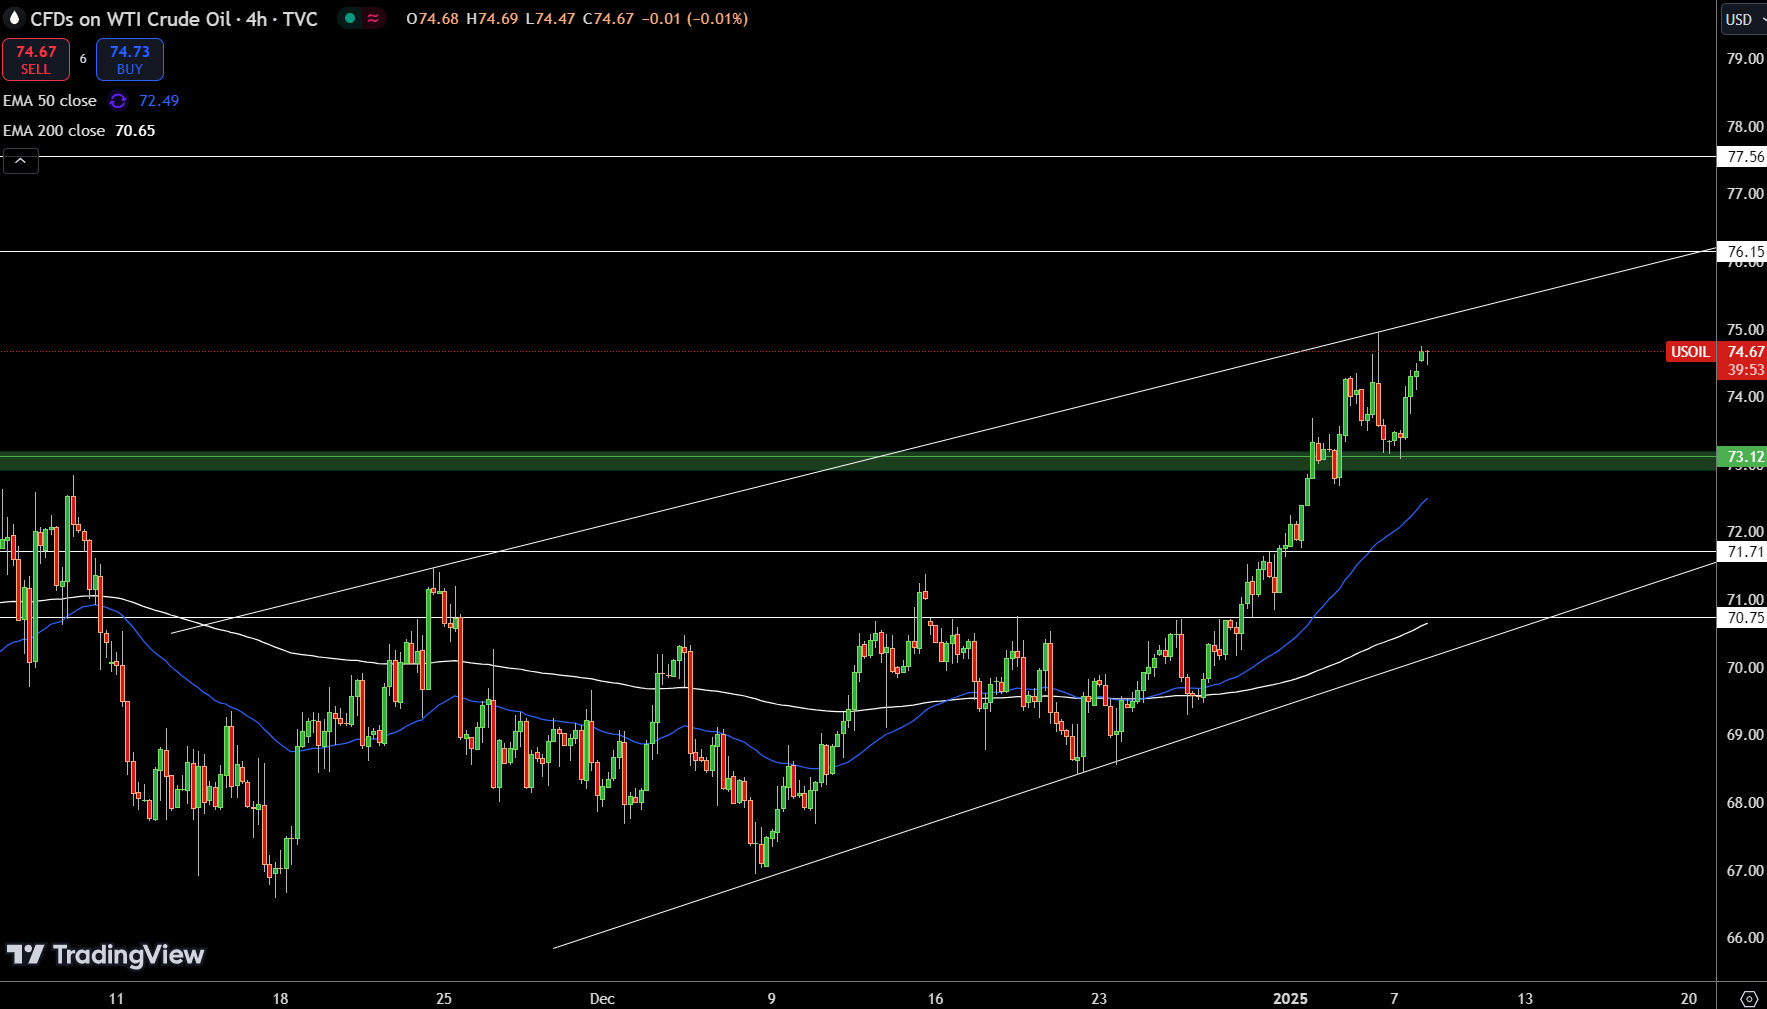Click the 39:53 countdown timer label
1767x1009 pixels.
1745,370
